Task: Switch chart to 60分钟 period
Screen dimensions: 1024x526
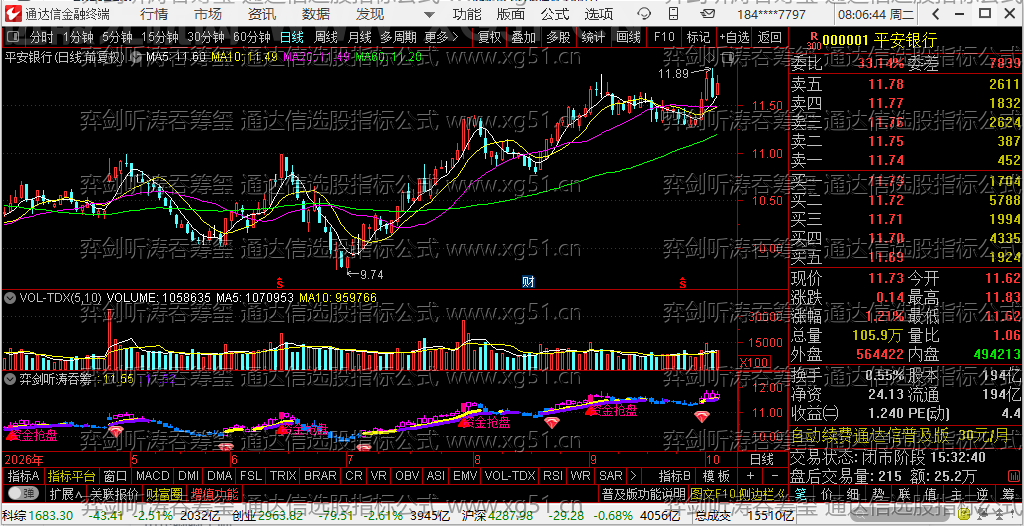Action: [x=251, y=37]
